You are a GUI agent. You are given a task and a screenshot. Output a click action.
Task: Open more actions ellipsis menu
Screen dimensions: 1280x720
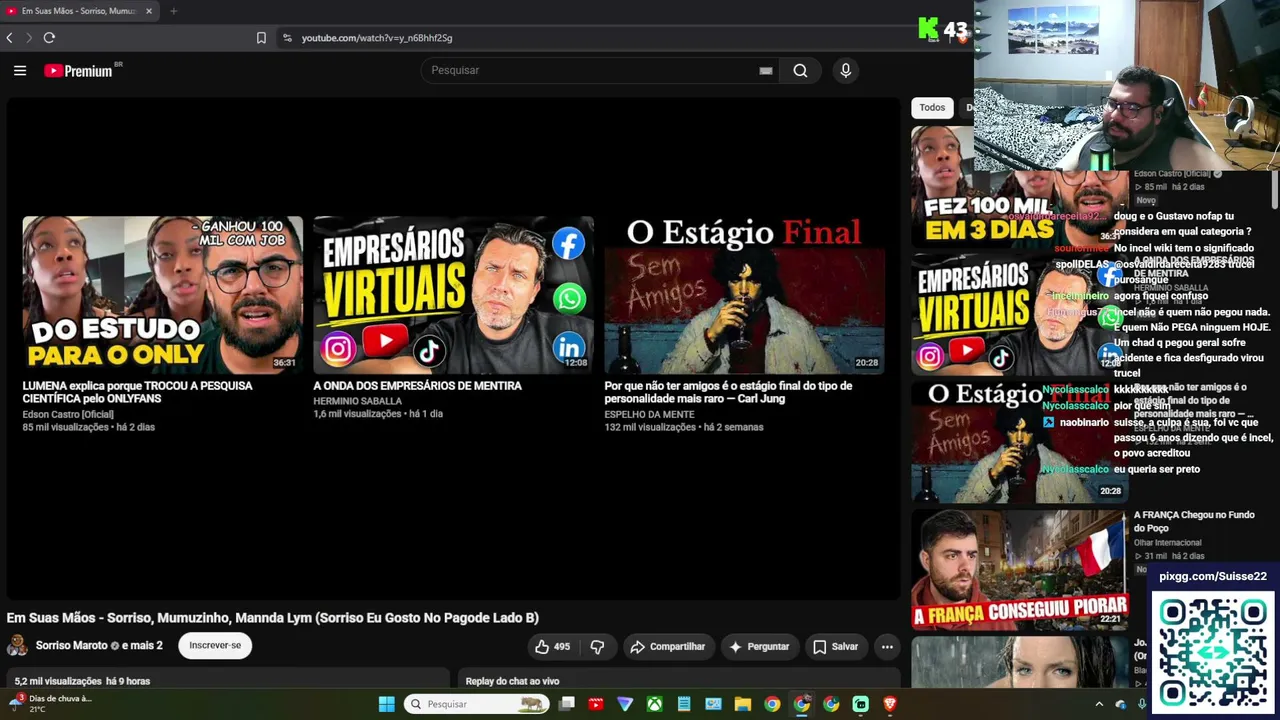(887, 647)
